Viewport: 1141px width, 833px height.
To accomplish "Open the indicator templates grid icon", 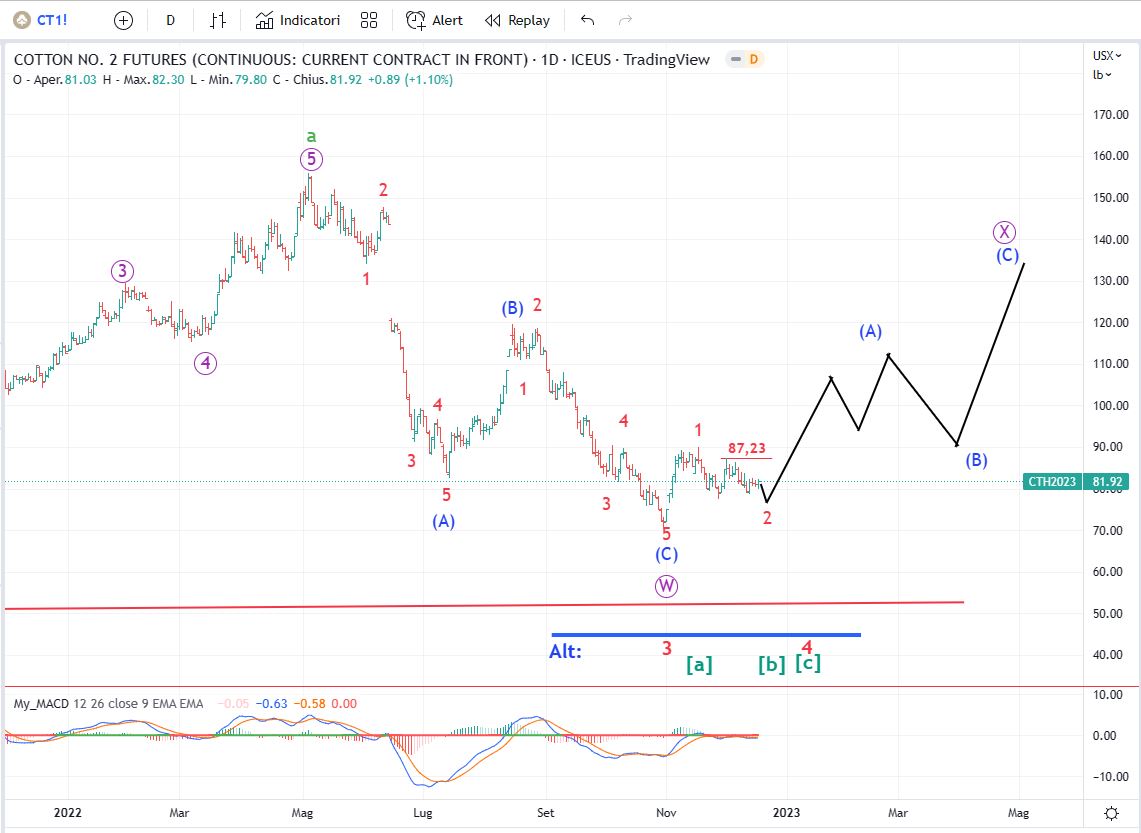I will tap(369, 20).
